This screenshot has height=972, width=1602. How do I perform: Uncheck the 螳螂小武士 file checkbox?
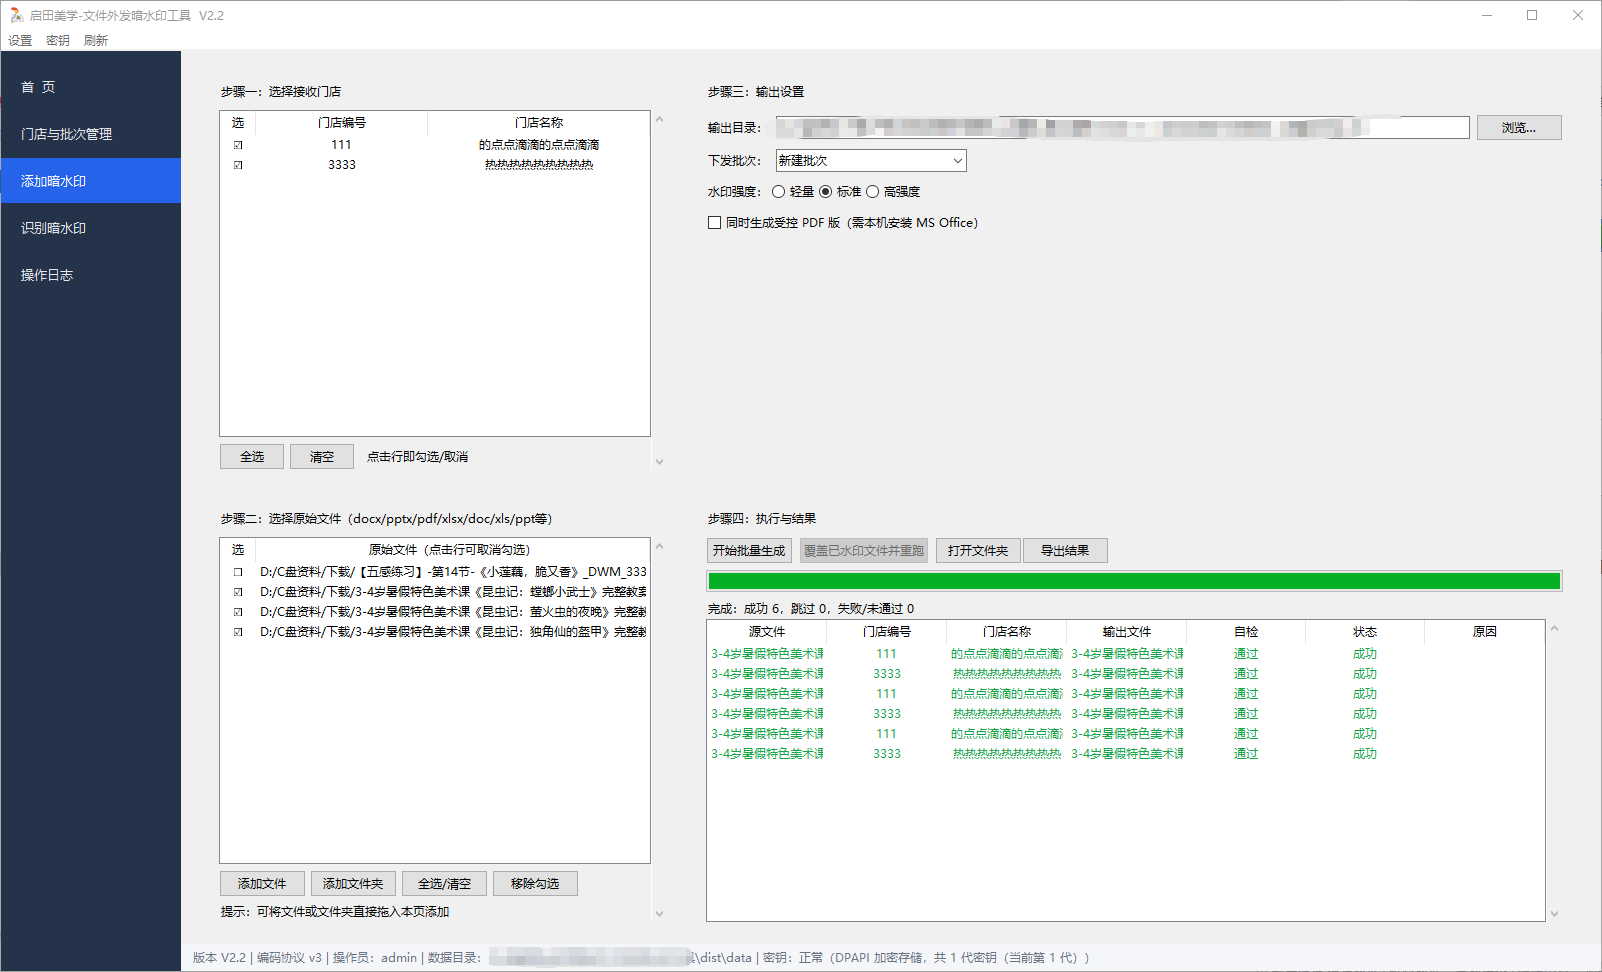point(238,592)
